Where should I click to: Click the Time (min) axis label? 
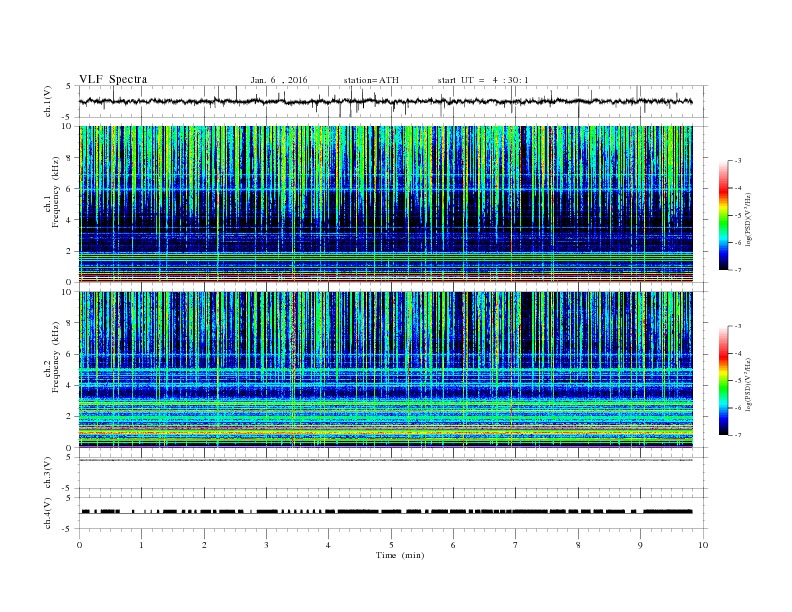pos(400,555)
